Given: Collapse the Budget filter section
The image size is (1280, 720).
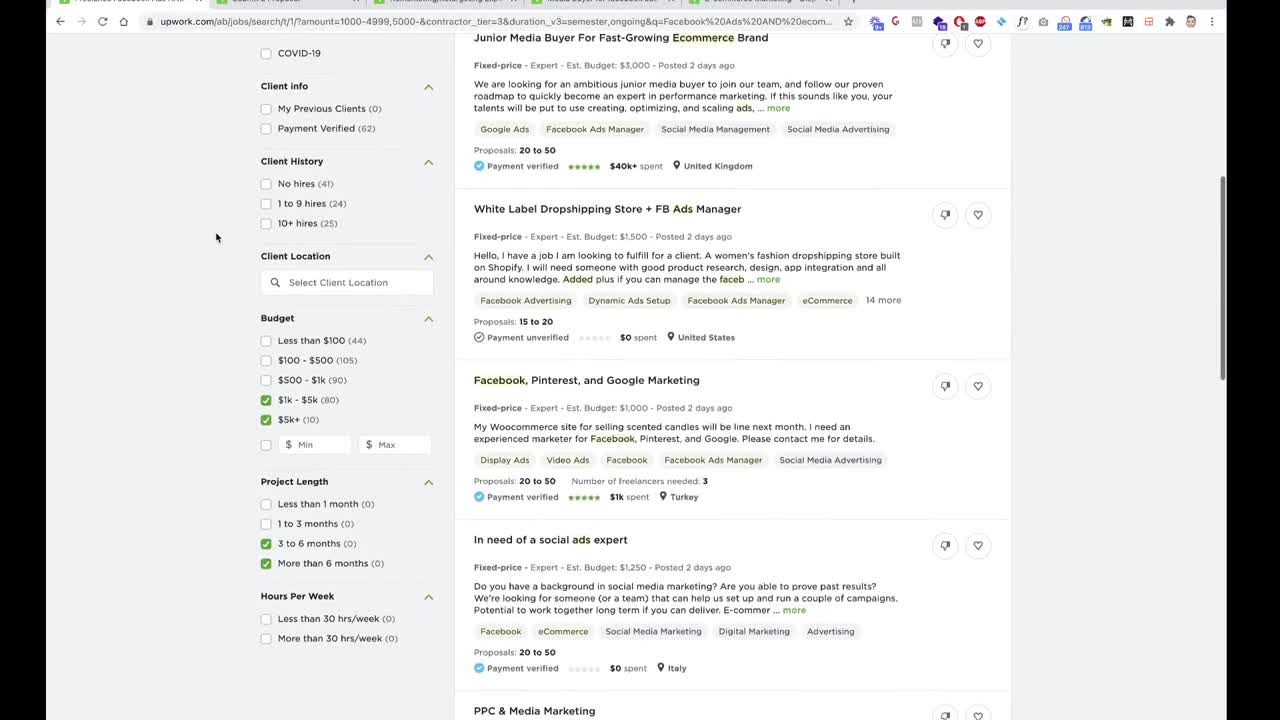Looking at the screenshot, I should click(x=428, y=319).
